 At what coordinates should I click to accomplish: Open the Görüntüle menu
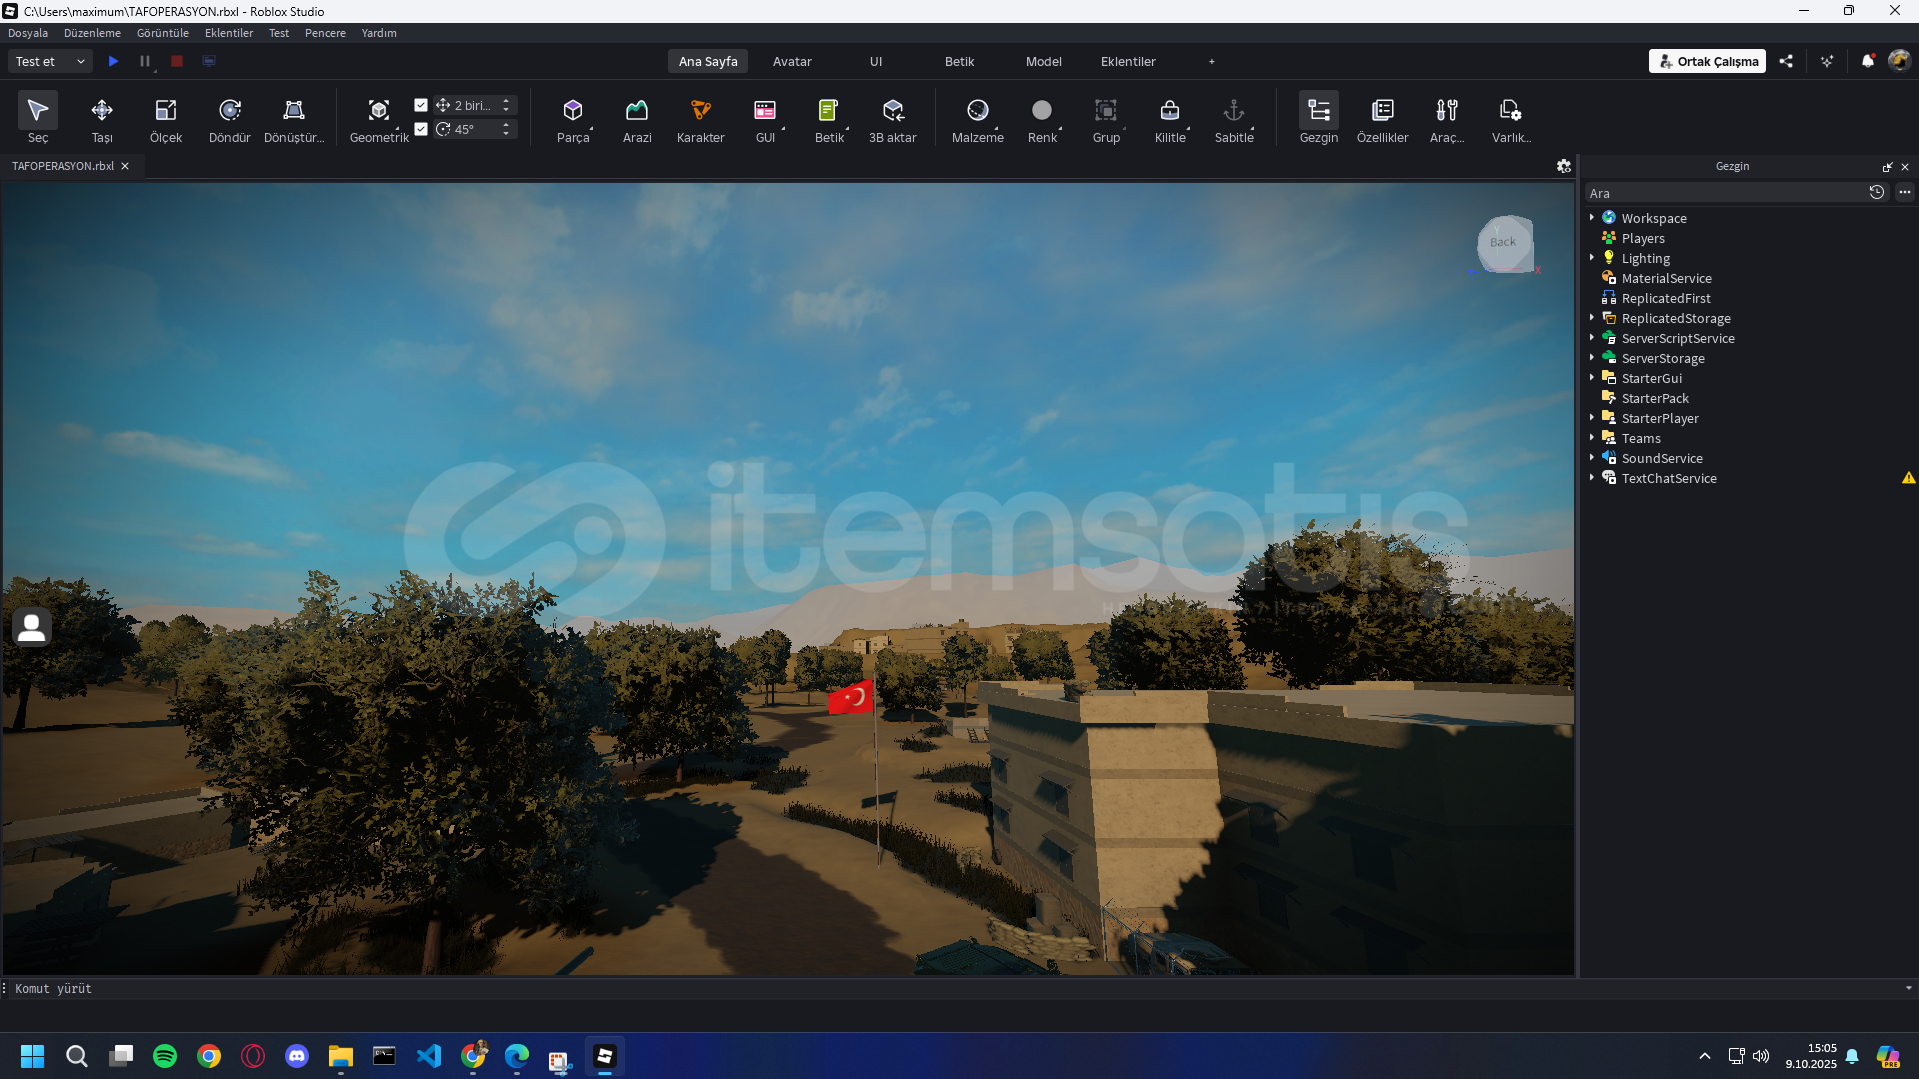tap(163, 33)
